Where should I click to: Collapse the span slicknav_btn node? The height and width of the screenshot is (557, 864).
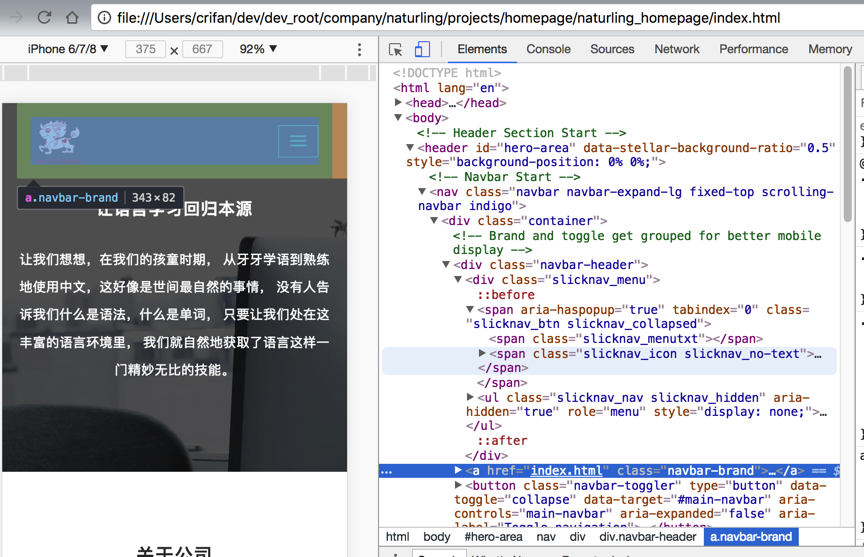(x=470, y=310)
